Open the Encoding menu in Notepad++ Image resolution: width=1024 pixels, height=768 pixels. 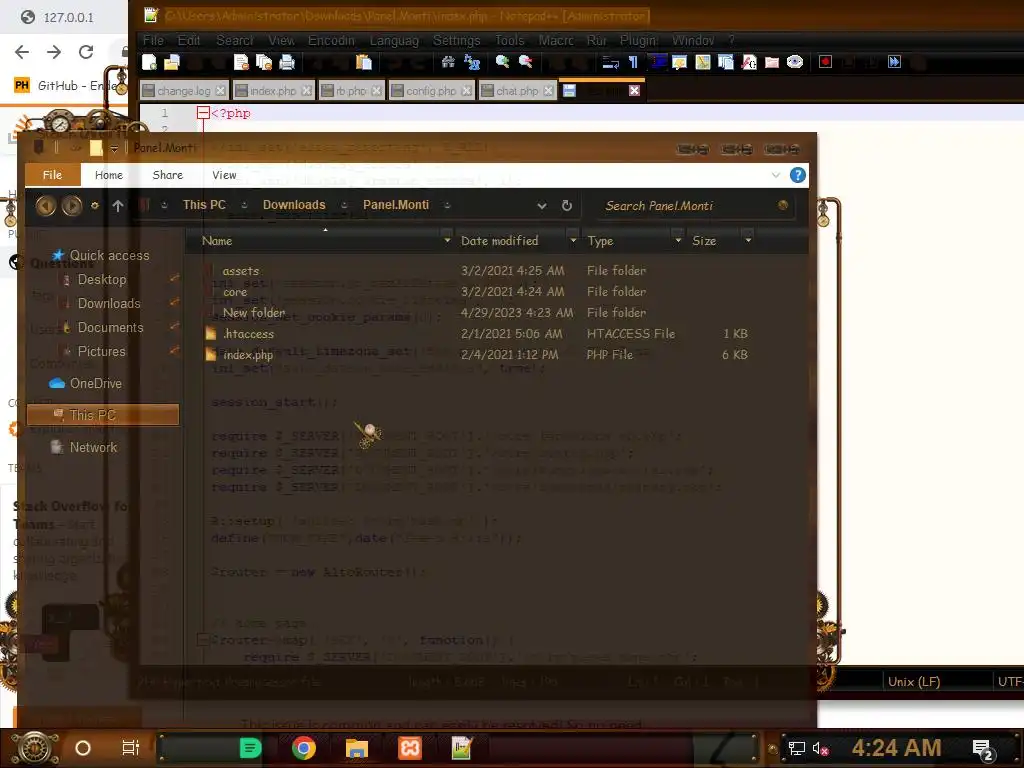tap(331, 40)
